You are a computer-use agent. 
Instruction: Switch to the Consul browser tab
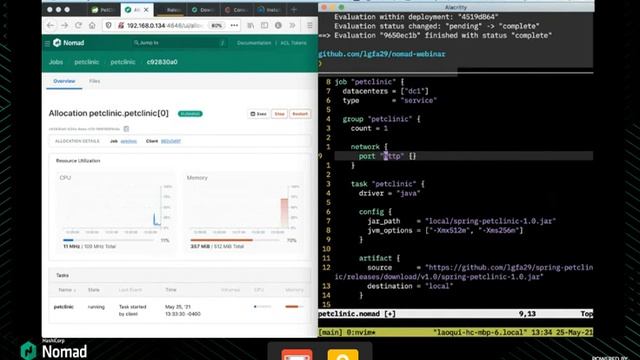237,10
